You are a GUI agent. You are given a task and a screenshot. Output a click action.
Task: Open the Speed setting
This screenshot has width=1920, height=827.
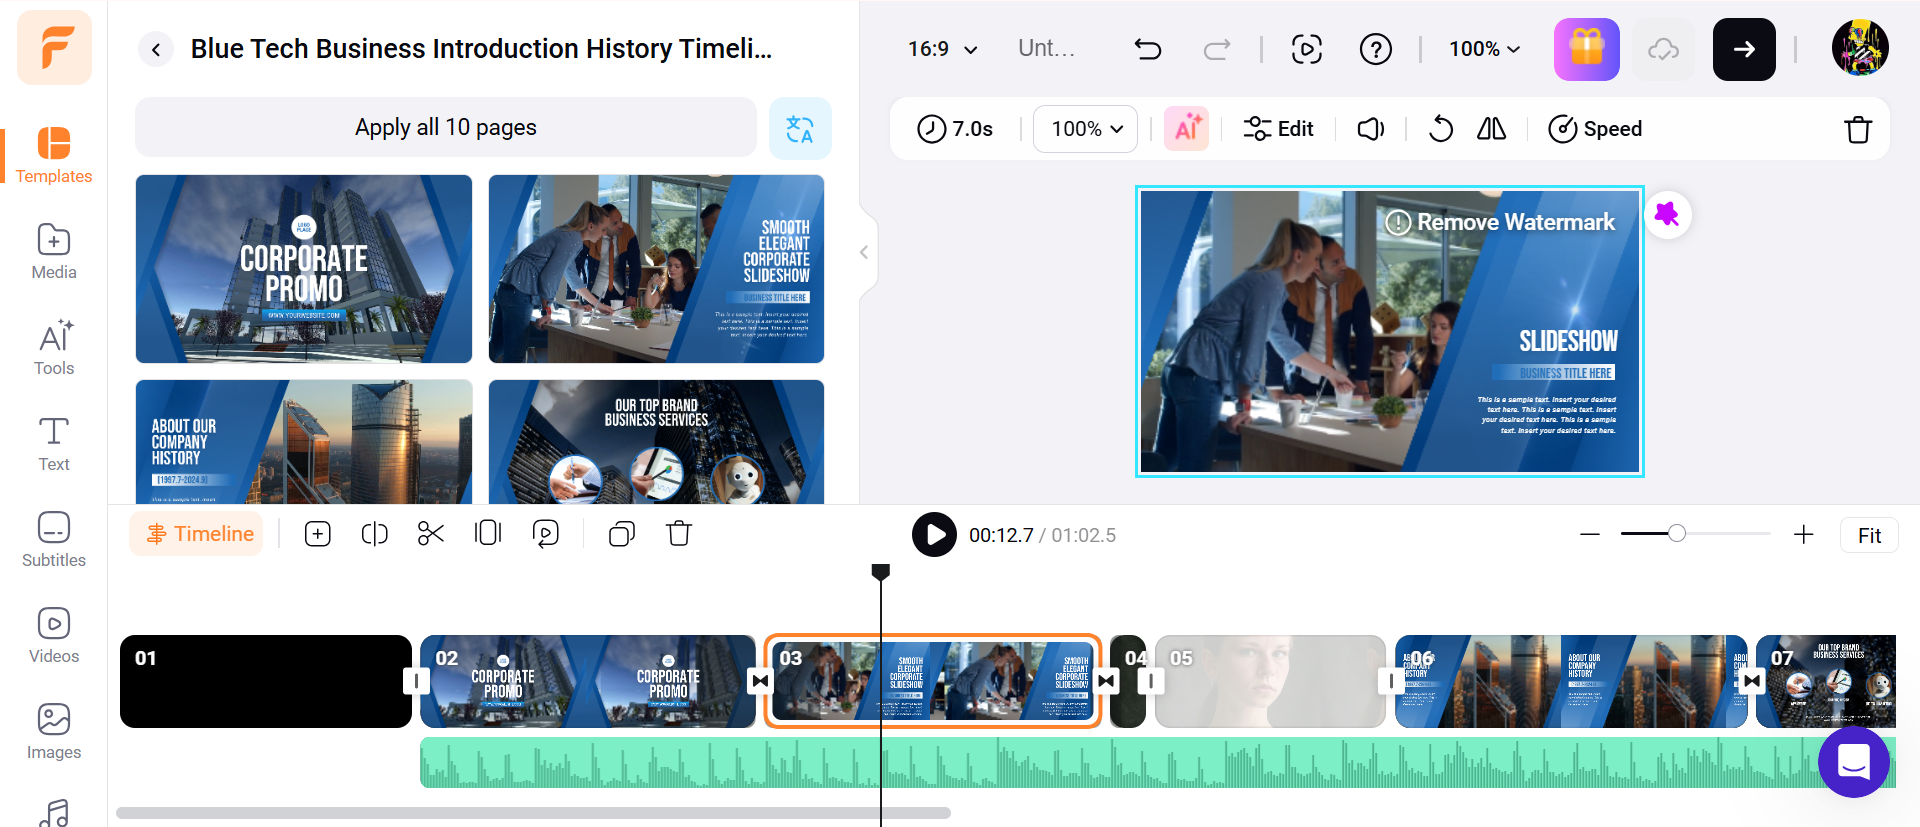(1595, 129)
